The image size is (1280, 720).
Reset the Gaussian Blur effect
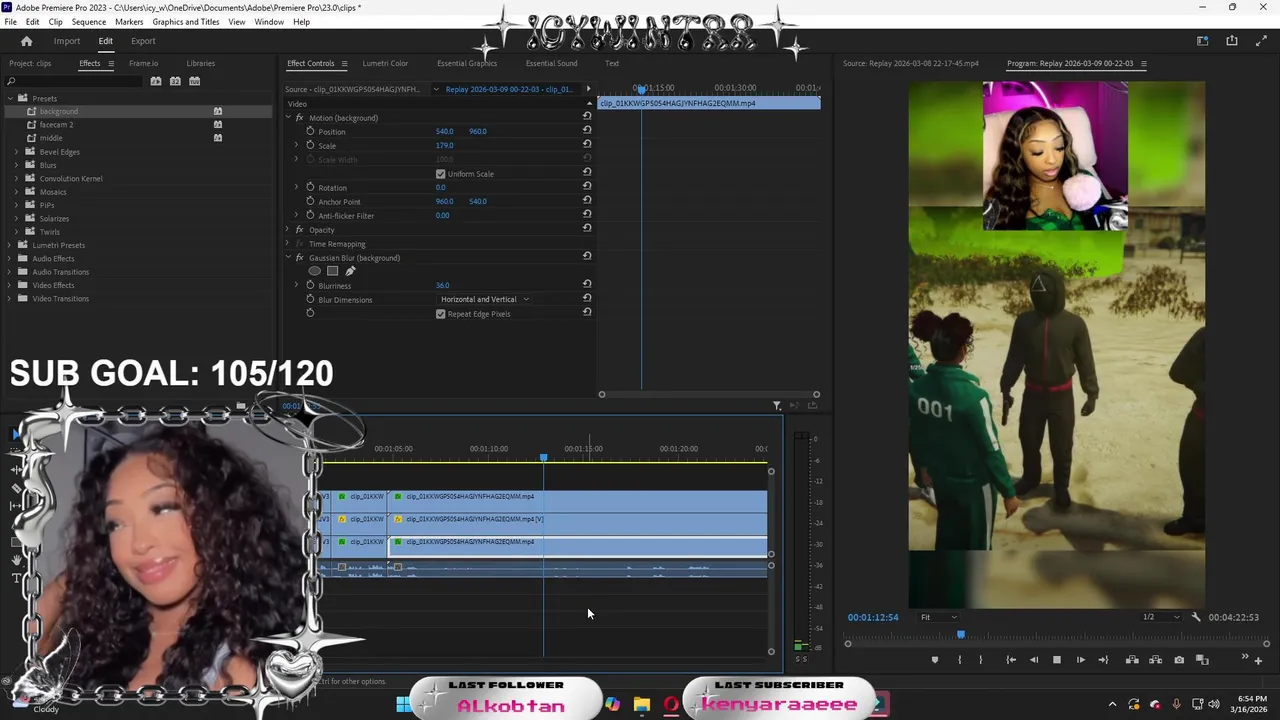point(587,257)
